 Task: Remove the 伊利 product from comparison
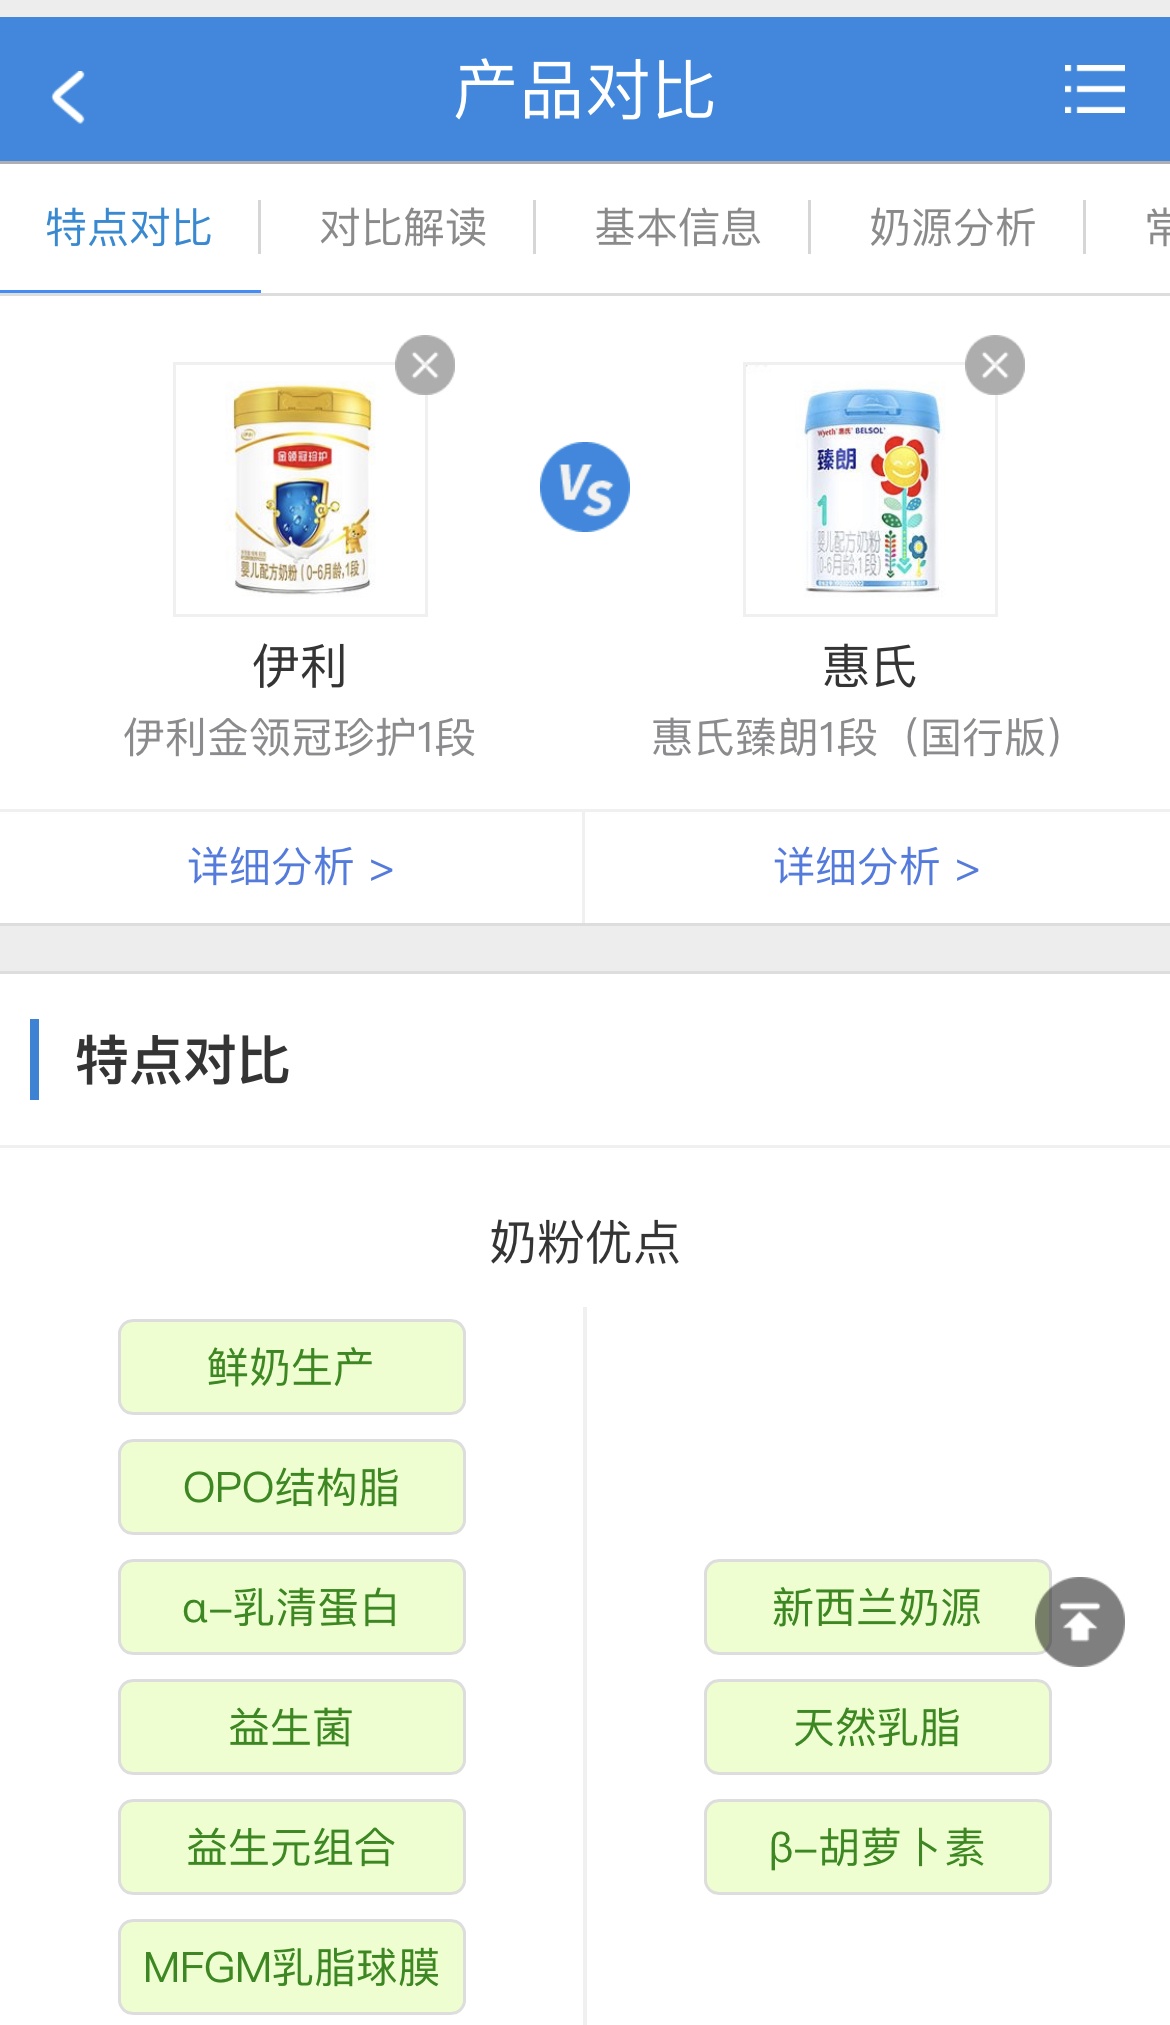pyautogui.click(x=425, y=365)
